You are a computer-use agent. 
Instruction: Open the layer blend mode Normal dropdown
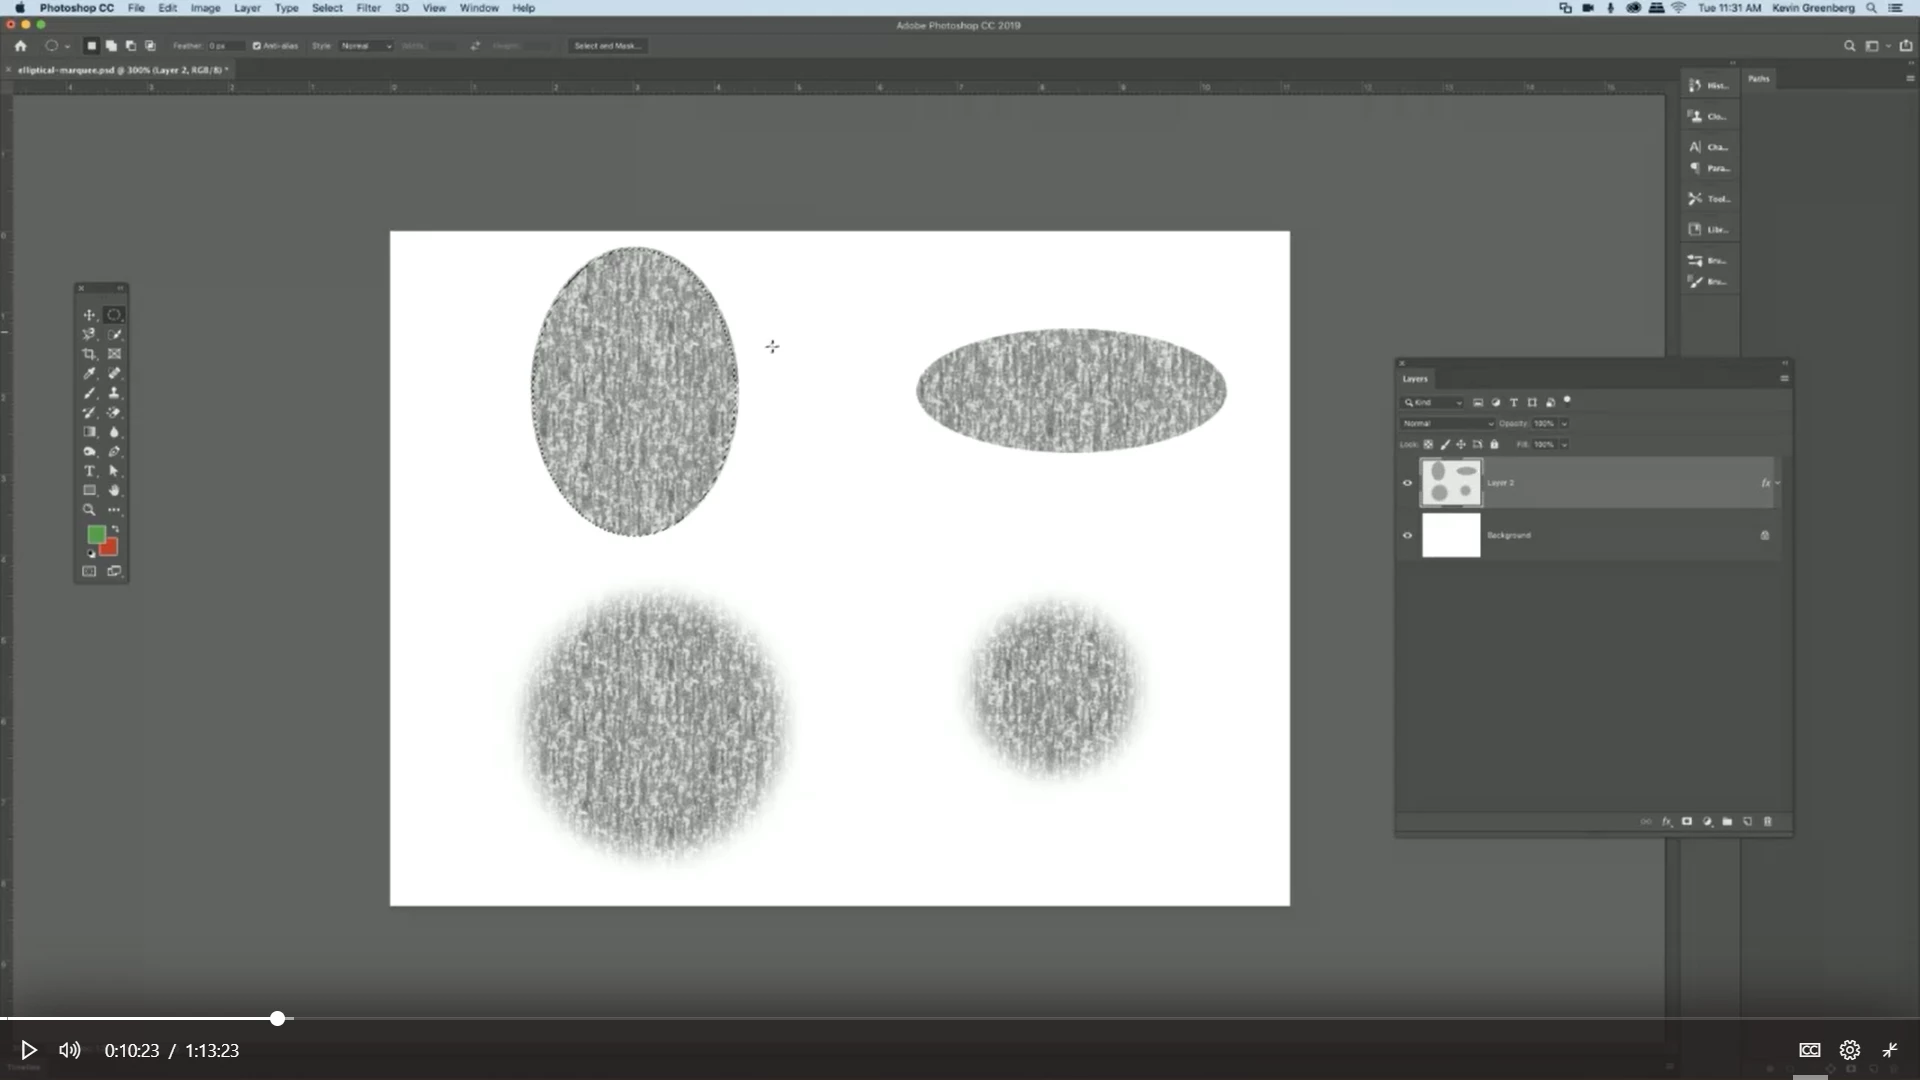[1447, 424]
